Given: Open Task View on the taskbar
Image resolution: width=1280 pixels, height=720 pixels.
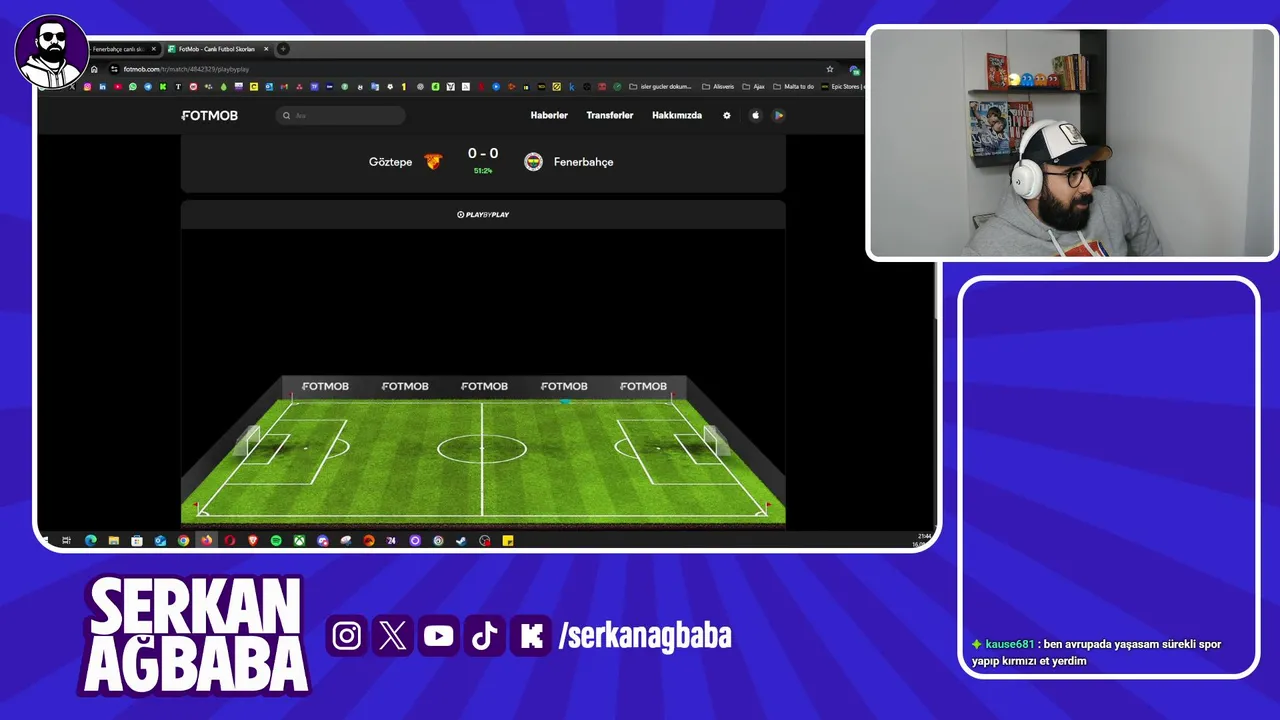Looking at the screenshot, I should coord(66,541).
